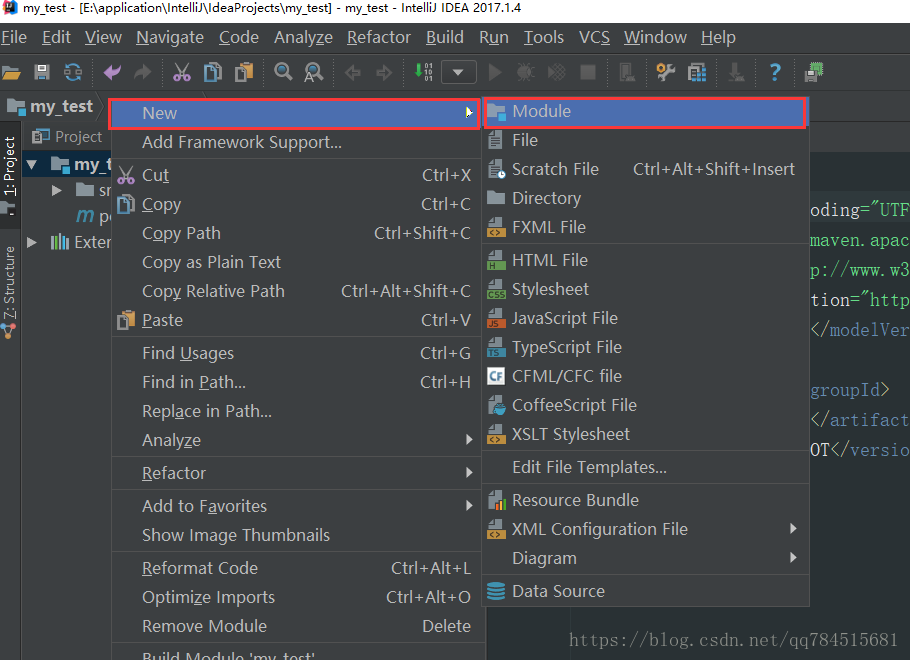Image resolution: width=910 pixels, height=660 pixels.
Task: Choose File in the New submenu
Action: pyautogui.click(x=645, y=140)
